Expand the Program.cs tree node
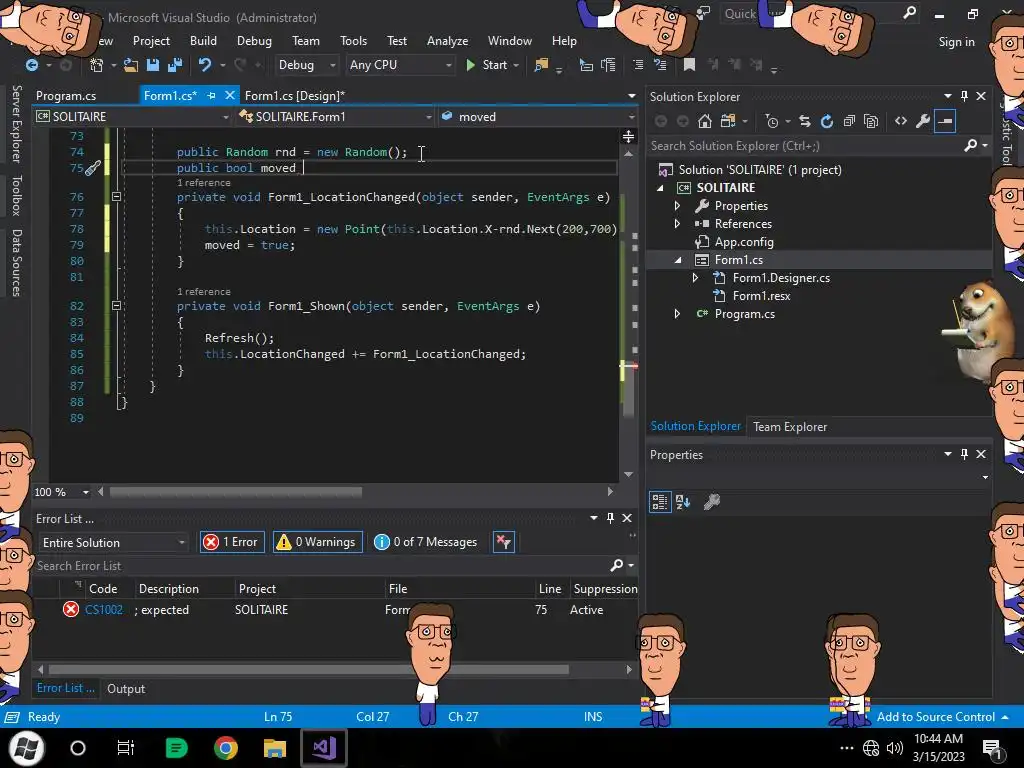This screenshot has width=1024, height=768. [677, 314]
